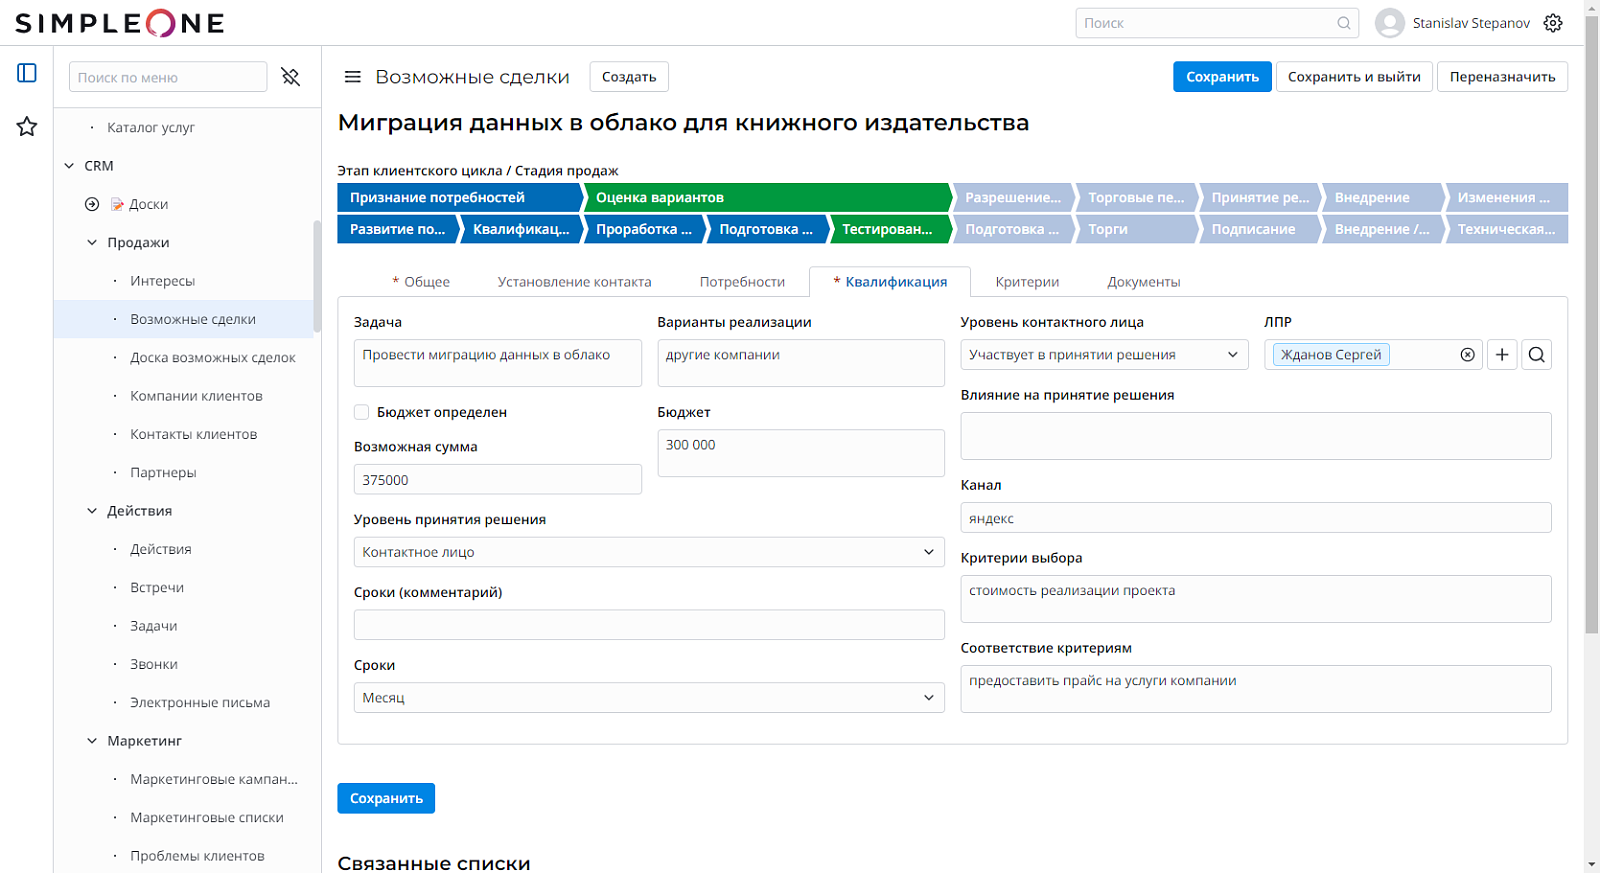Screen dimensions: 1600x873
Task: Clear ЛПР value Жданов Сергей
Action: [x=1467, y=355]
